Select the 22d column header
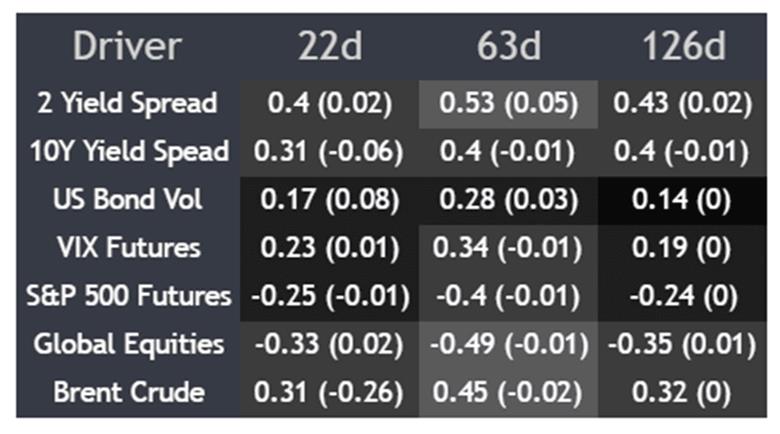780x434 pixels. (330, 47)
